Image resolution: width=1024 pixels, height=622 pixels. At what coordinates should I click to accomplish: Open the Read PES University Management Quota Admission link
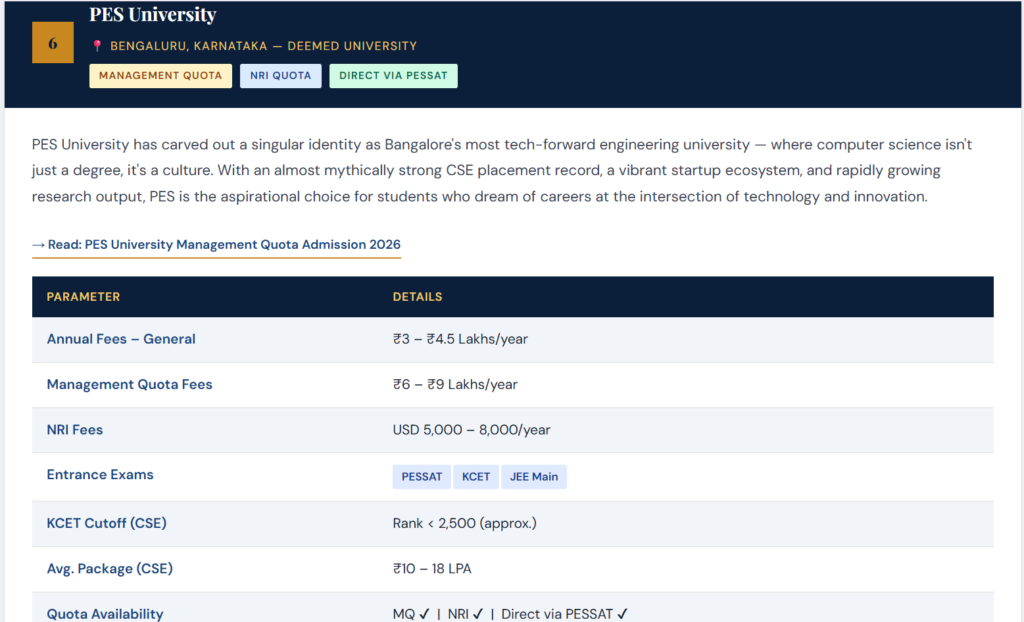click(216, 244)
